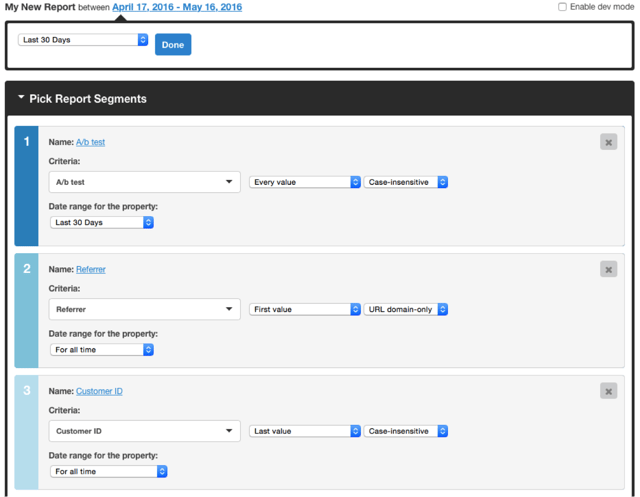This screenshot has height=497, width=640.
Task: Click the Customer ID name link
Action: tap(99, 391)
